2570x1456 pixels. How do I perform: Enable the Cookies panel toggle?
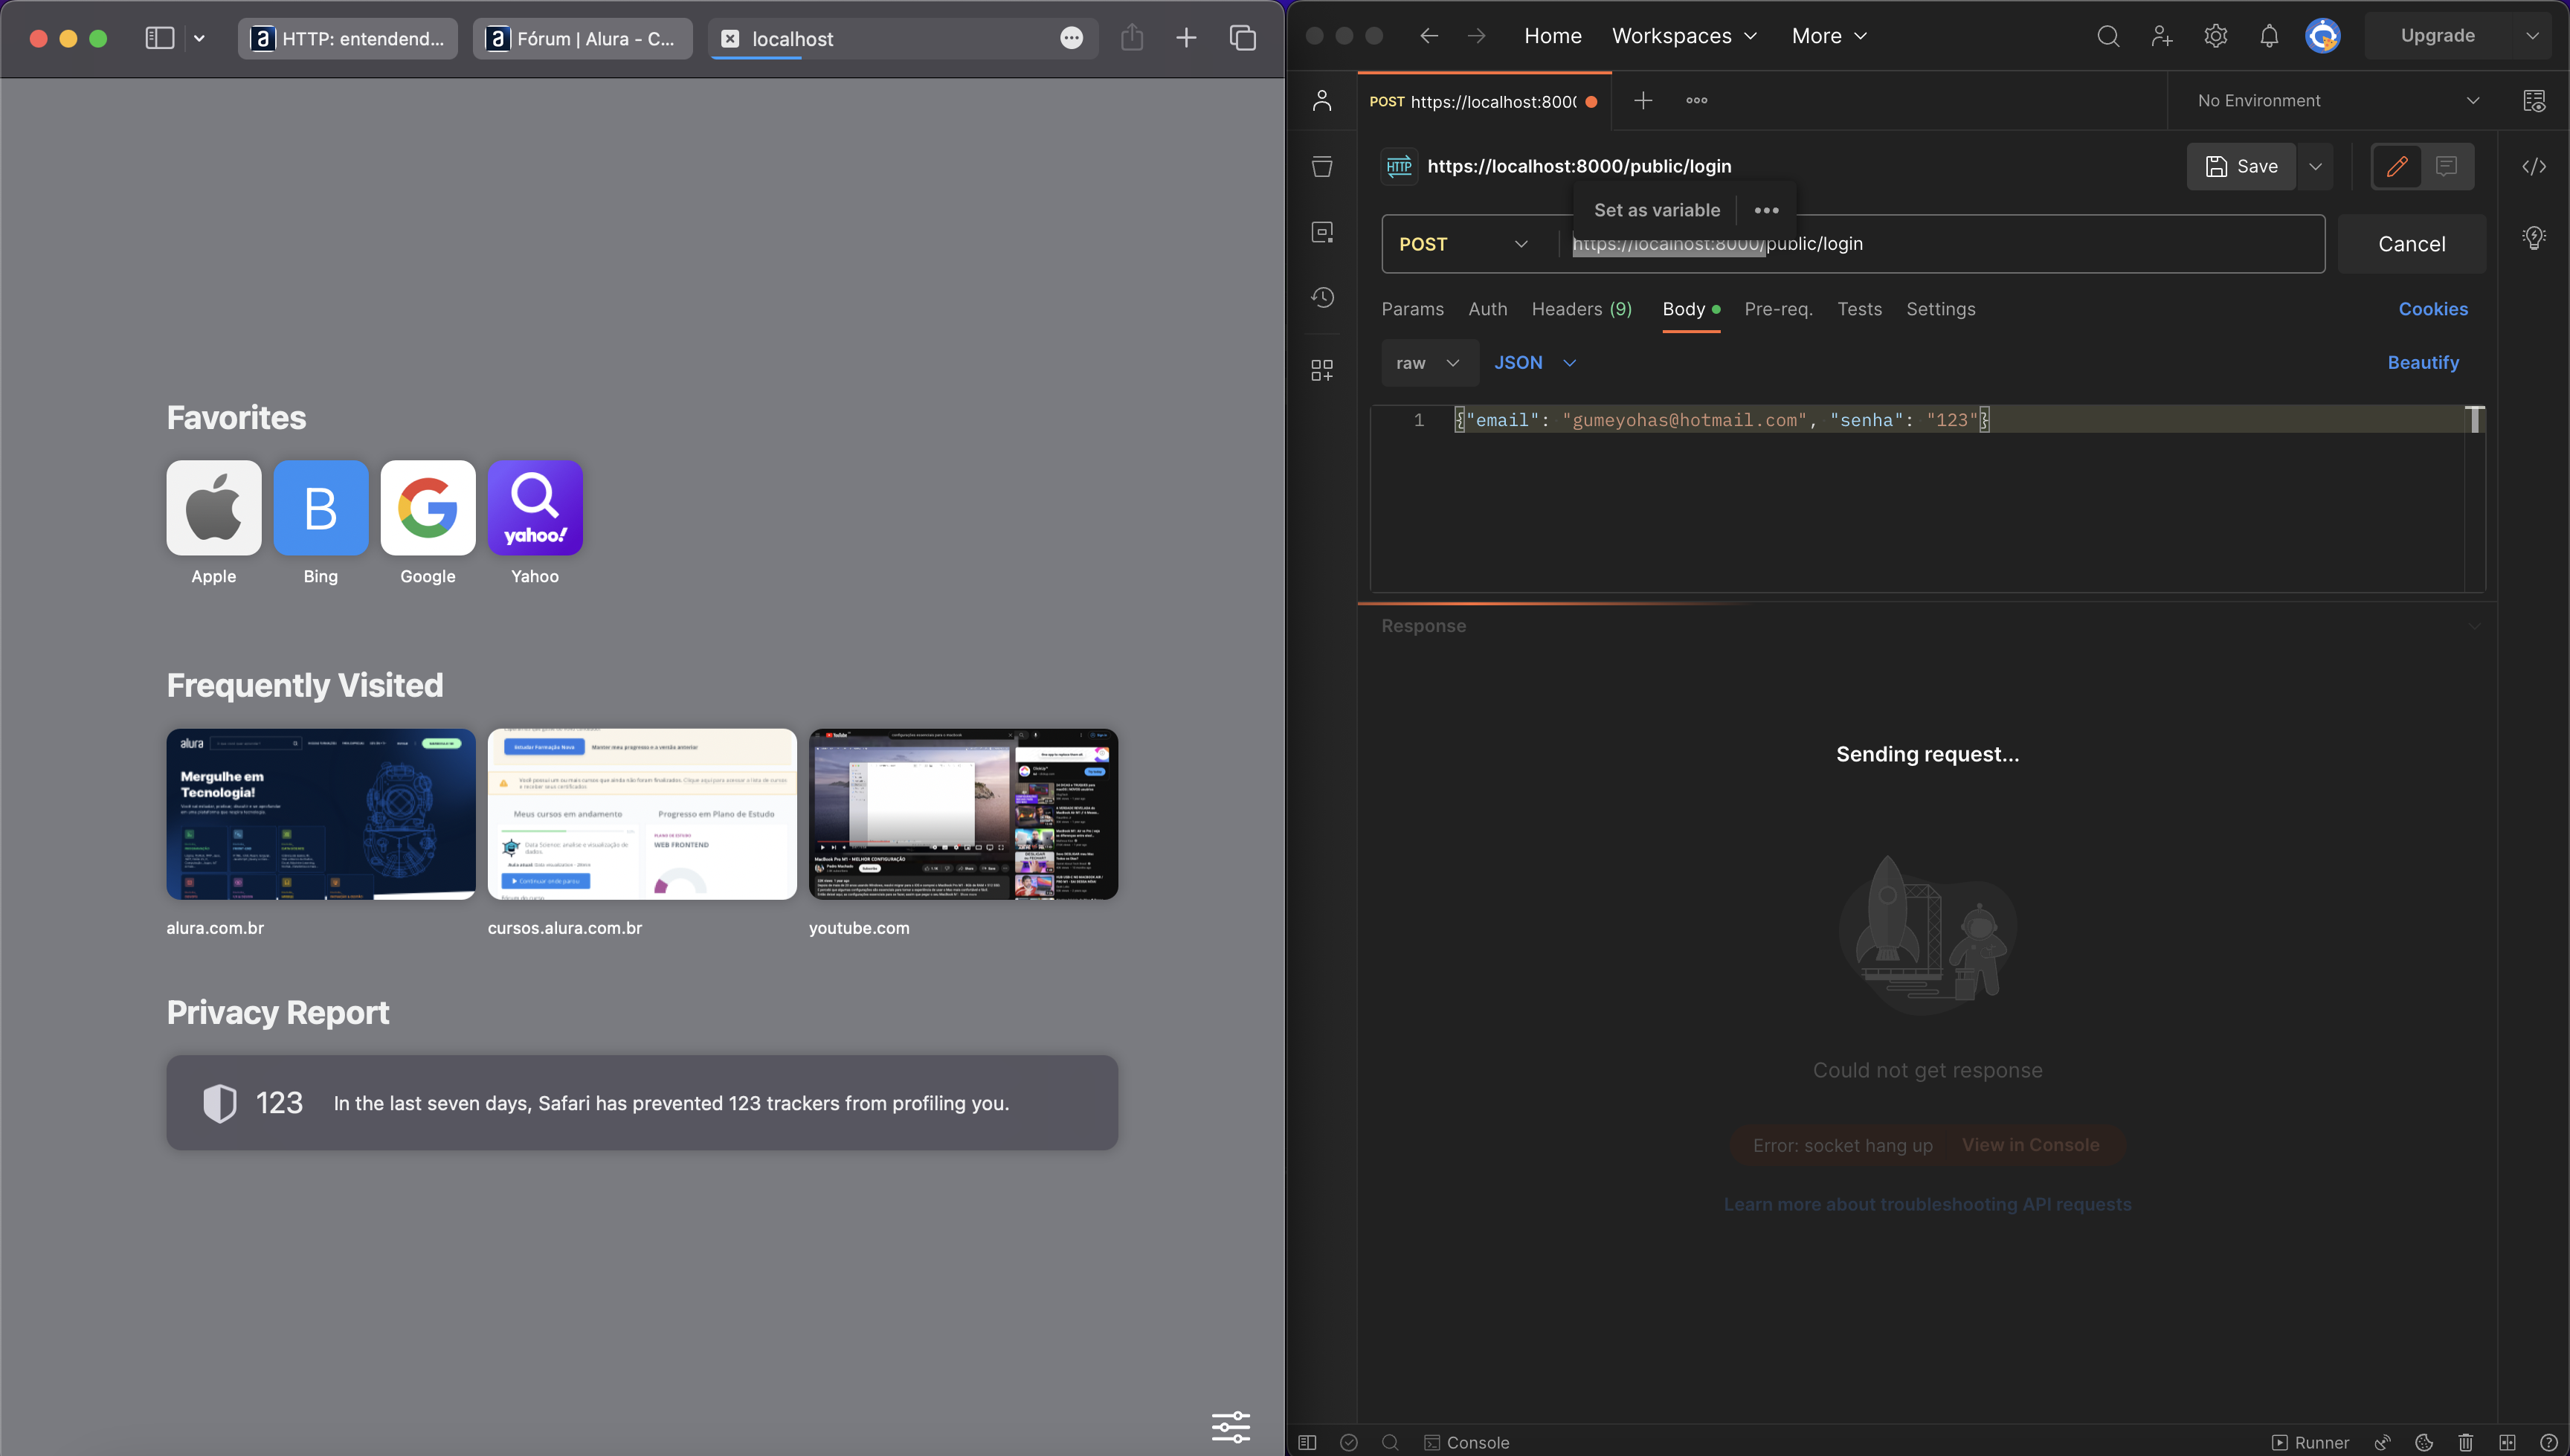[2432, 309]
